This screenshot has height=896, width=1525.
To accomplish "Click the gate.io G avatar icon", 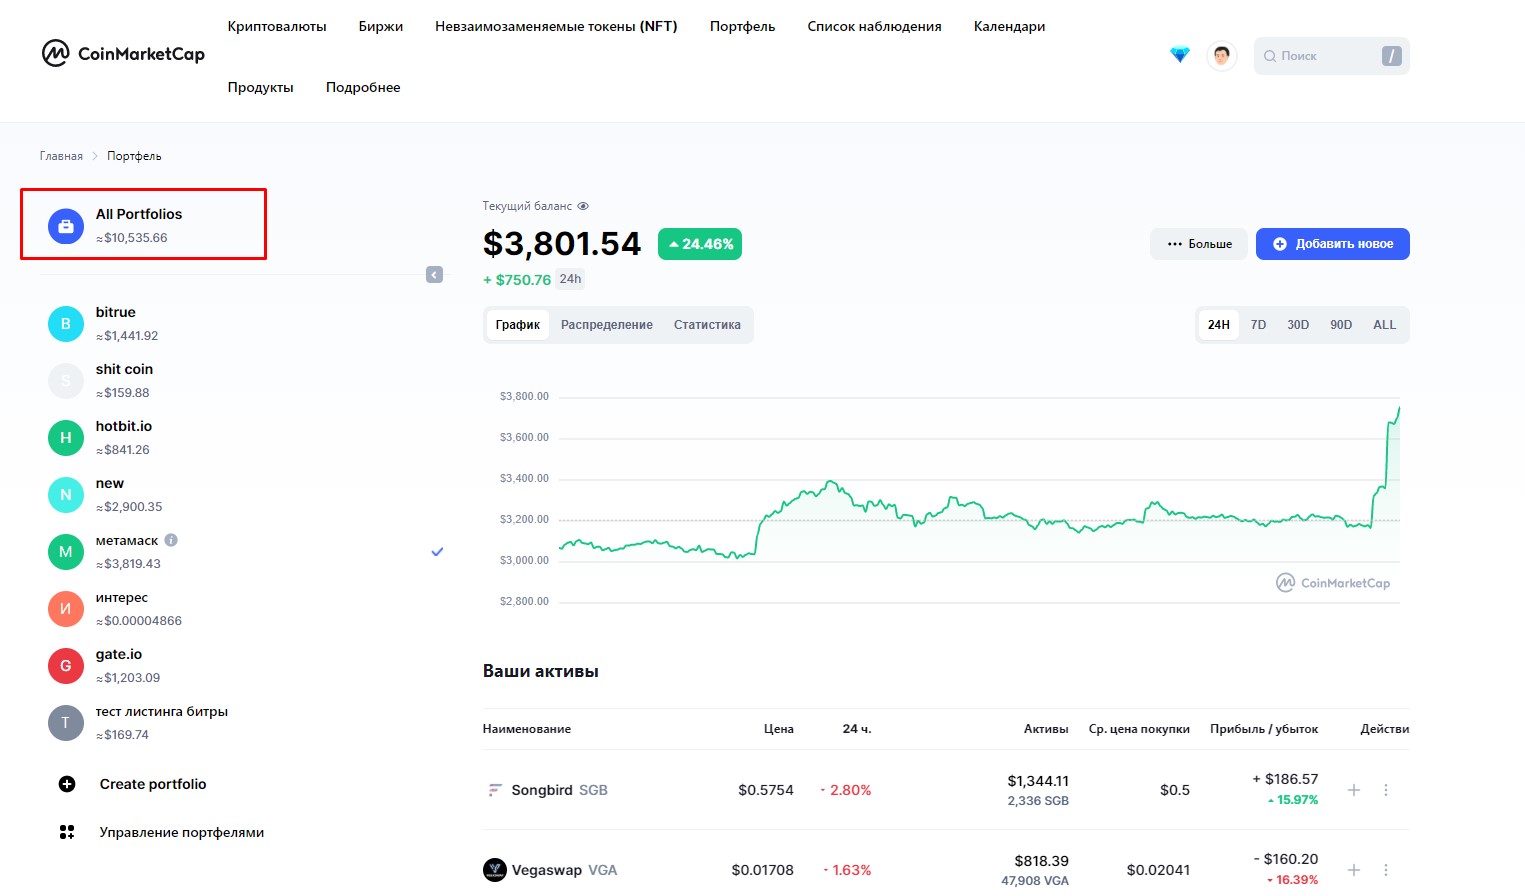I will tap(66, 666).
